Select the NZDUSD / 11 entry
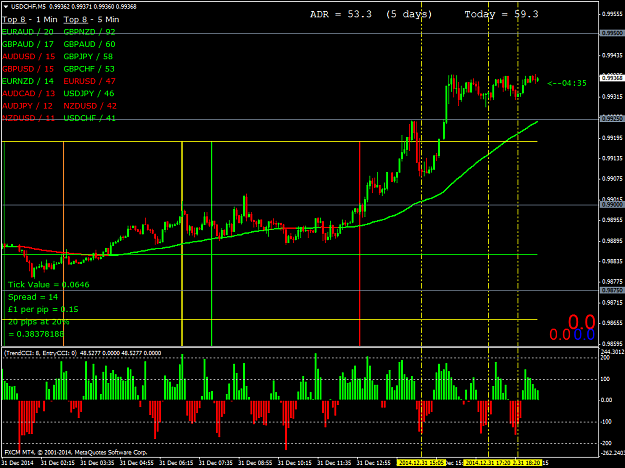Viewport: 625px width, 468px height. pos(28,118)
